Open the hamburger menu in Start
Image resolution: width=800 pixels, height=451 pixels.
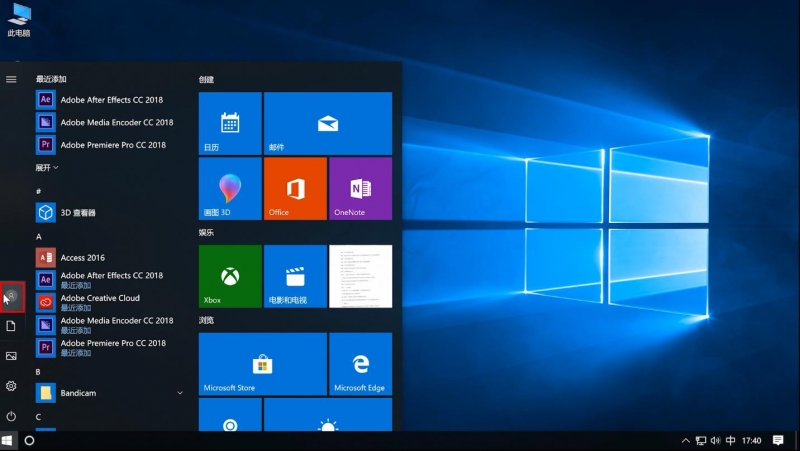pyautogui.click(x=11, y=79)
